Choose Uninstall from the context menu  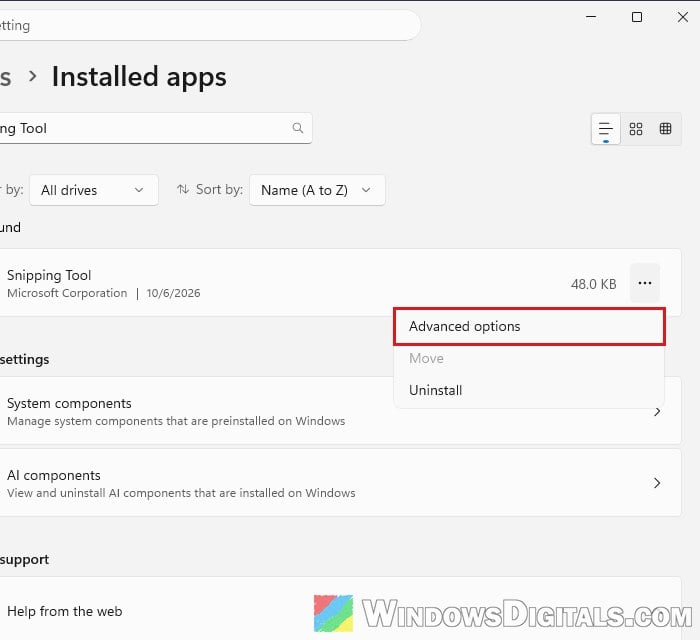(529, 390)
